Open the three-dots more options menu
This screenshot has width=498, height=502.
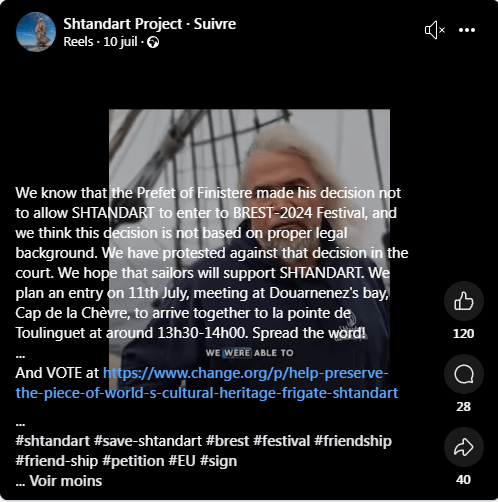(x=467, y=30)
